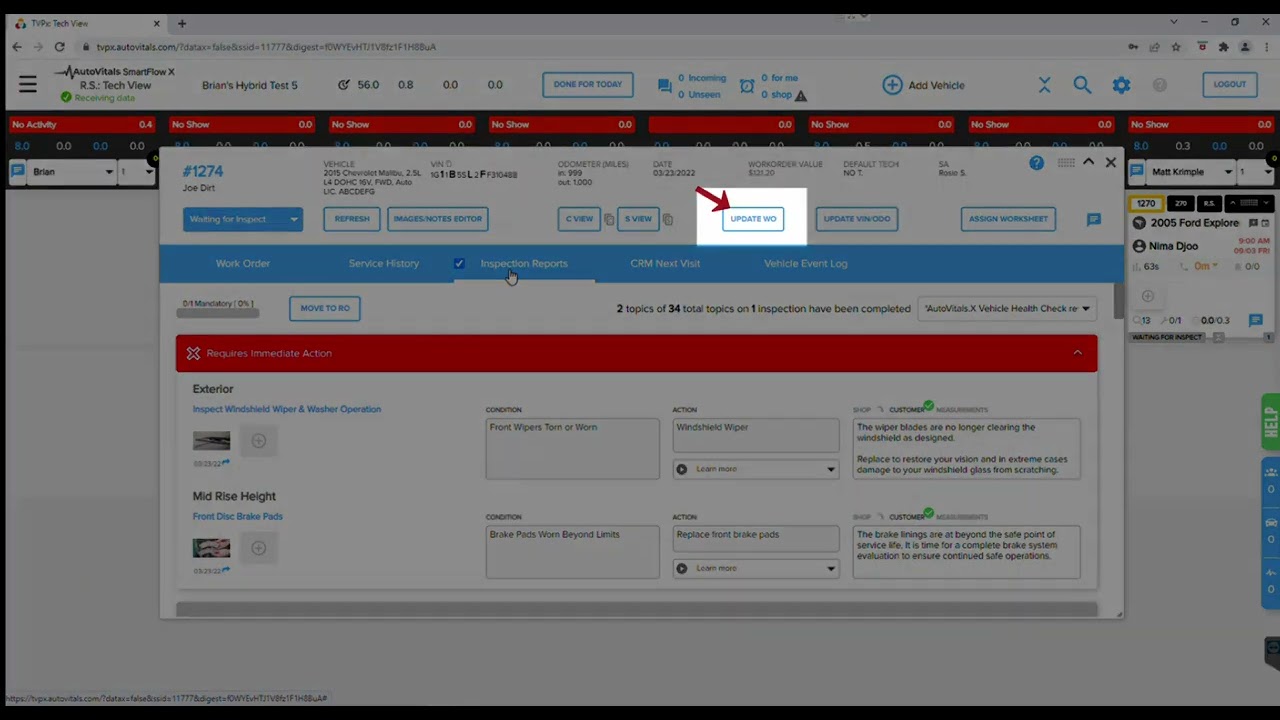Select the TVPx Tech View browser tab
1280x720 pixels.
pos(88,23)
